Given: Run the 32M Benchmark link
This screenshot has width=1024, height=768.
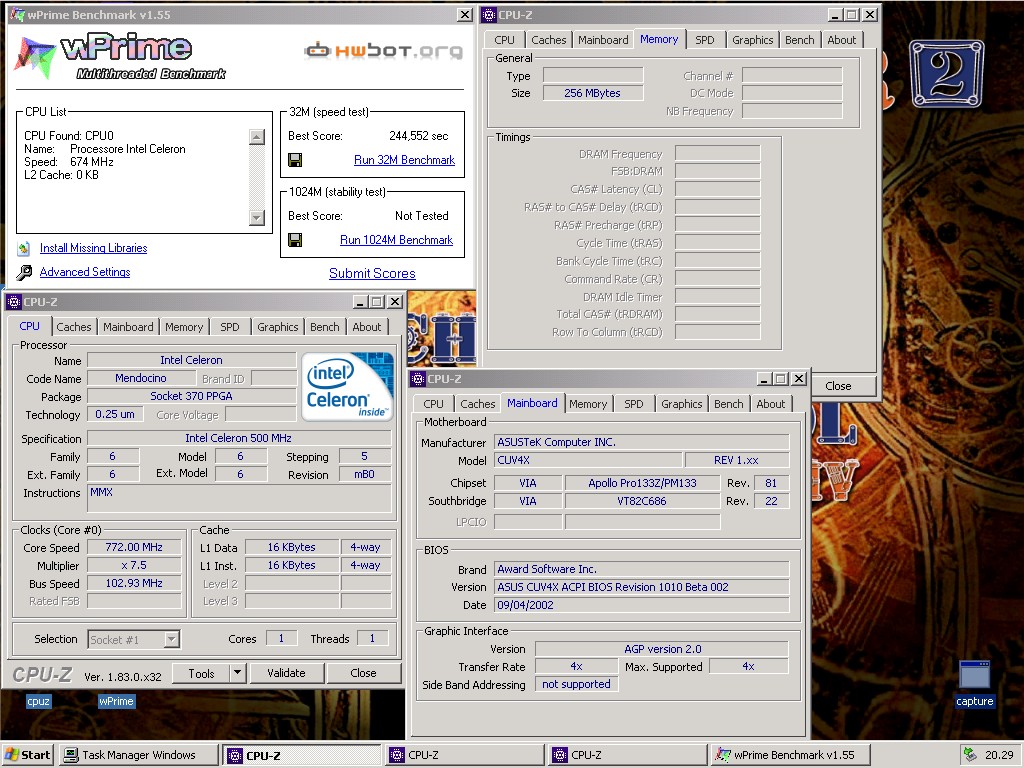Looking at the screenshot, I should tap(404, 160).
